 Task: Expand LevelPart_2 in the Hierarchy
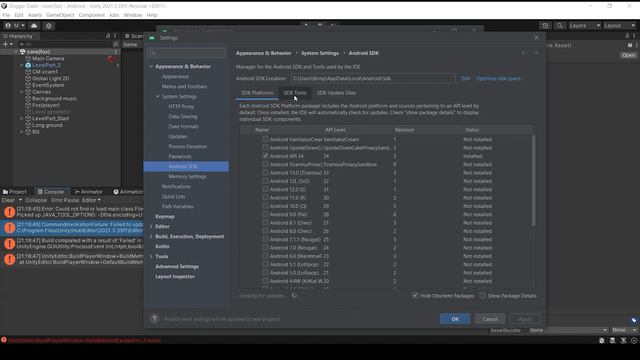(22, 65)
